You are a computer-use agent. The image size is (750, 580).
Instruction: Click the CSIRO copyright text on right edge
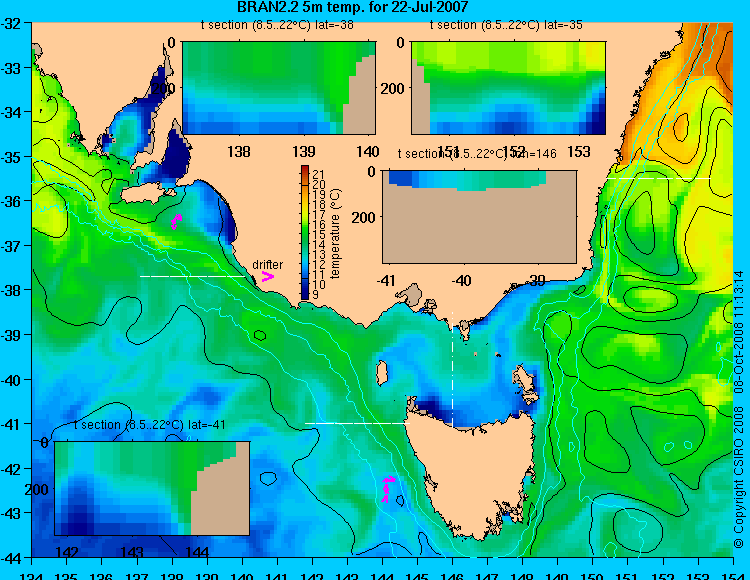[x=739, y=409]
